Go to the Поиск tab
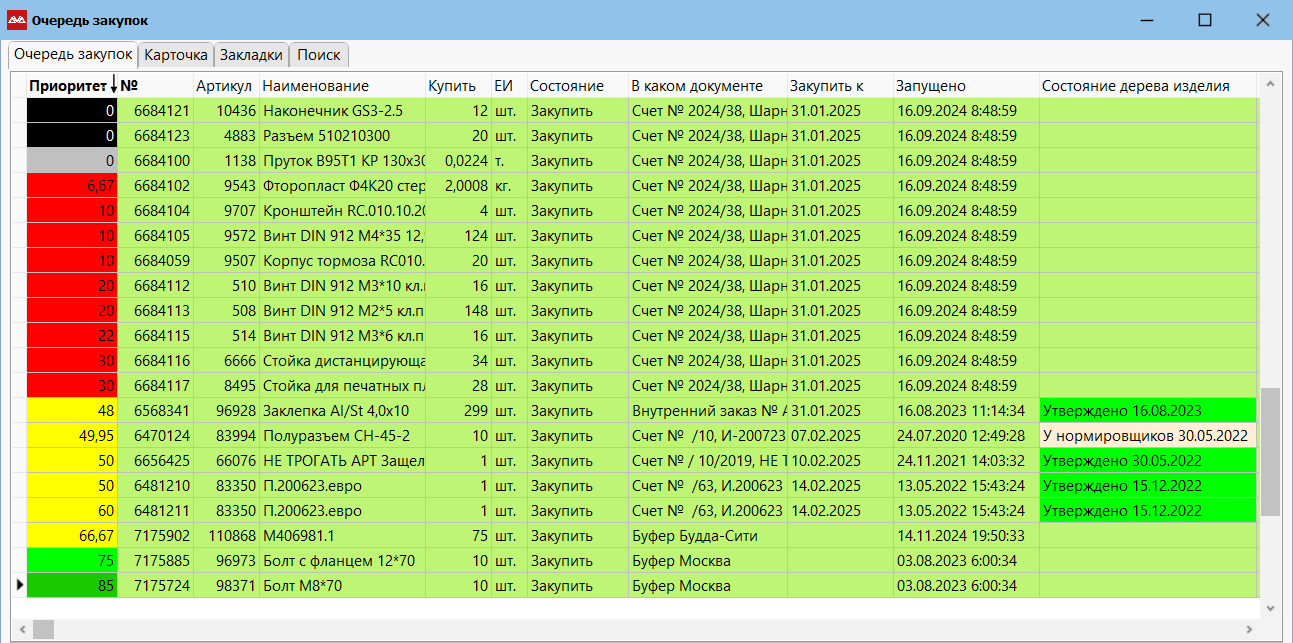 pos(319,55)
